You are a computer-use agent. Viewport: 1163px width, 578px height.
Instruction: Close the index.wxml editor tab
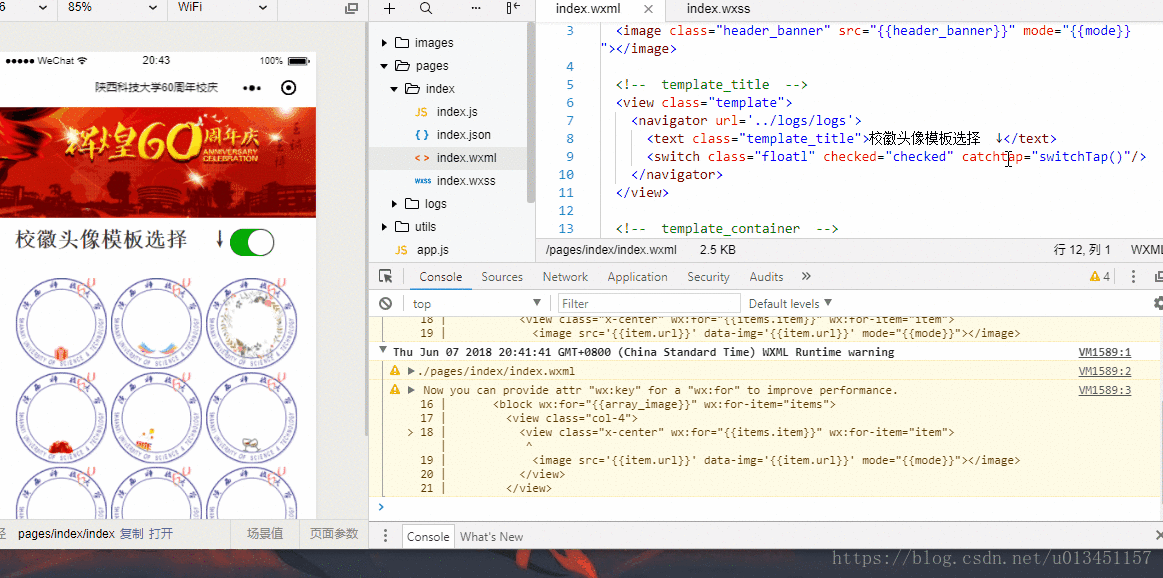(648, 9)
